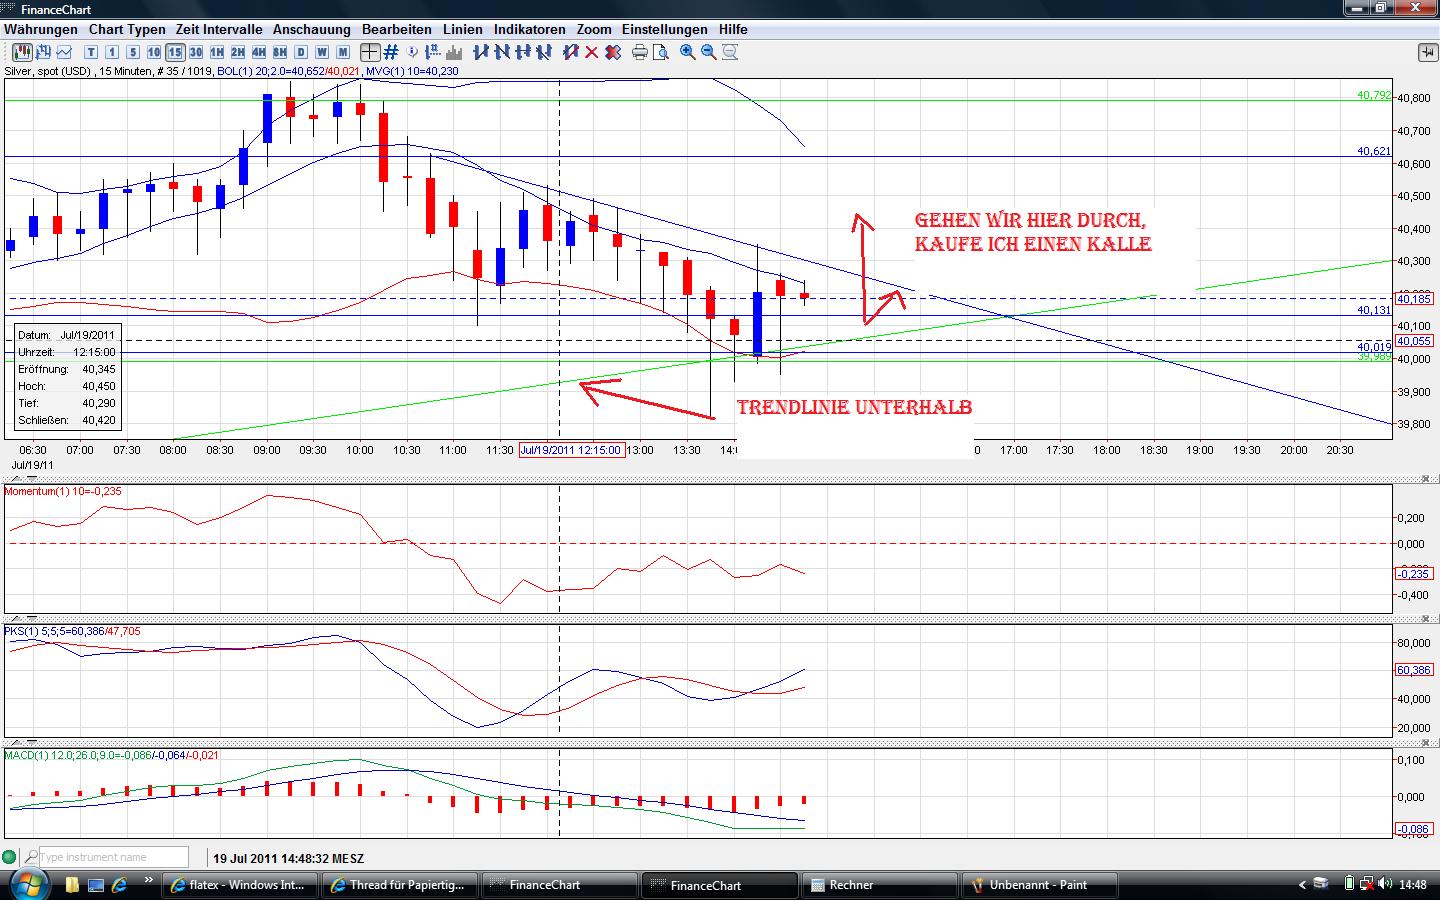The height and width of the screenshot is (900, 1440).
Task: Collapse the Momentum panel with down arrow
Action: 31,478
